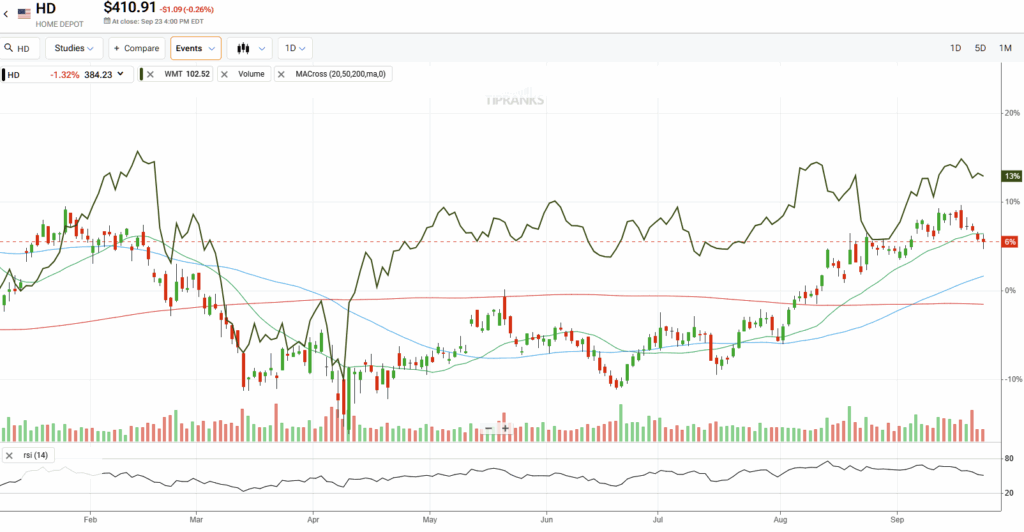Zoom out with the minus button
The width and height of the screenshot is (1024, 532).
[488, 429]
